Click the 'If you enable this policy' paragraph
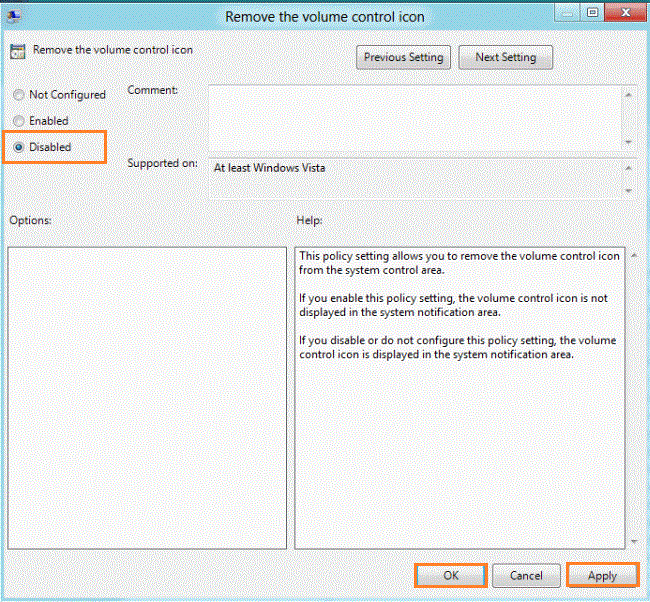This screenshot has width=650, height=602. tap(454, 305)
